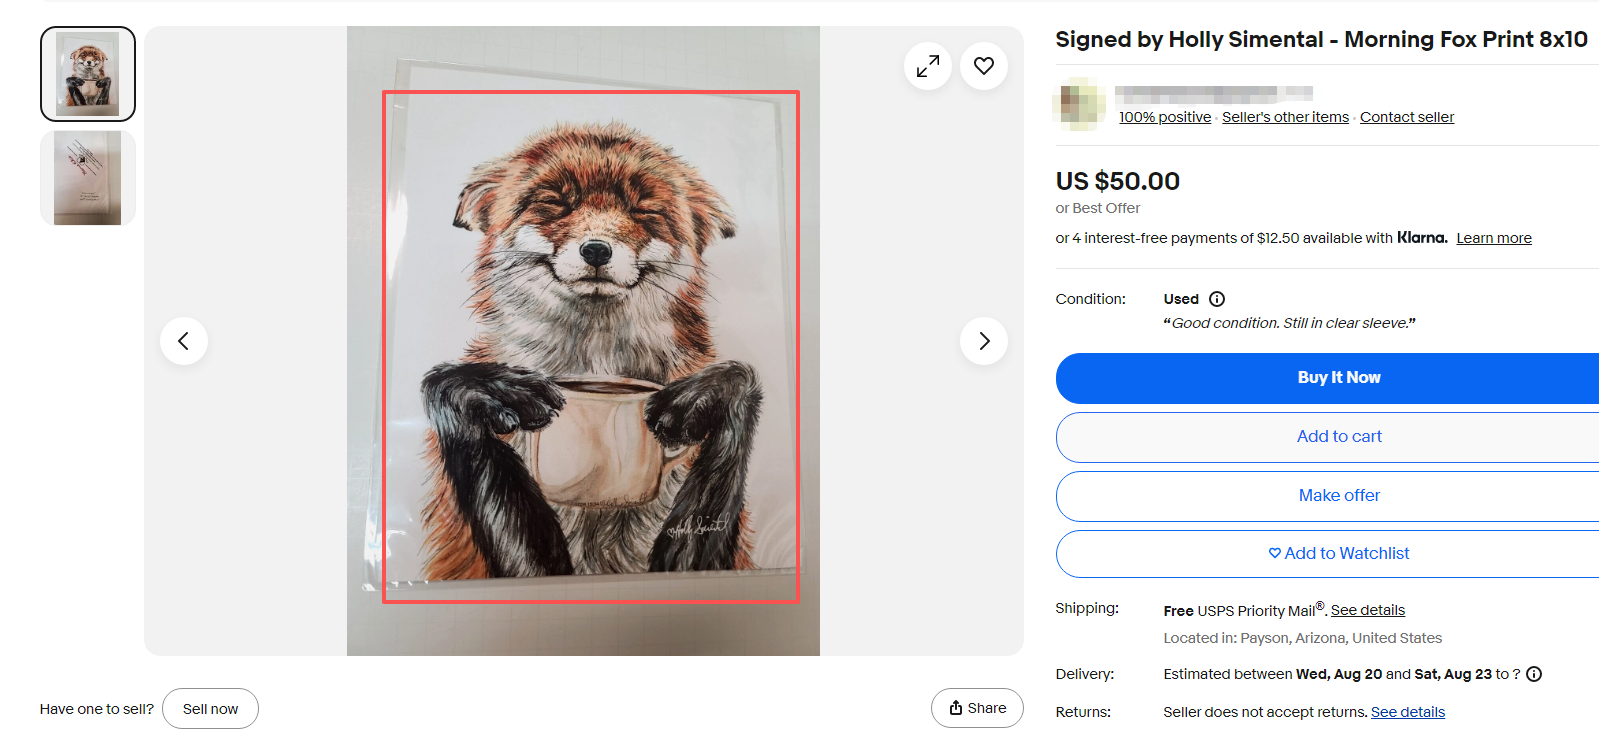The height and width of the screenshot is (742, 1599).
Task: Go to the next image
Action: [984, 341]
